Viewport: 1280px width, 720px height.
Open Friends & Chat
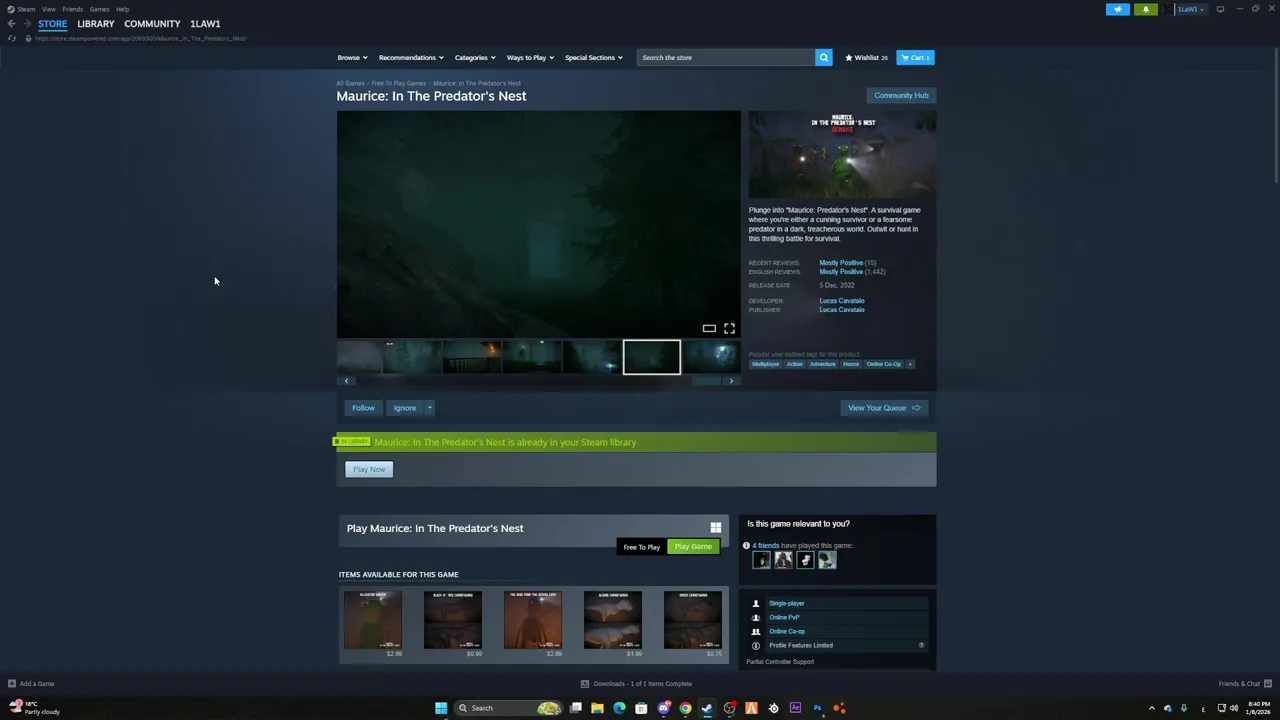coord(1245,684)
